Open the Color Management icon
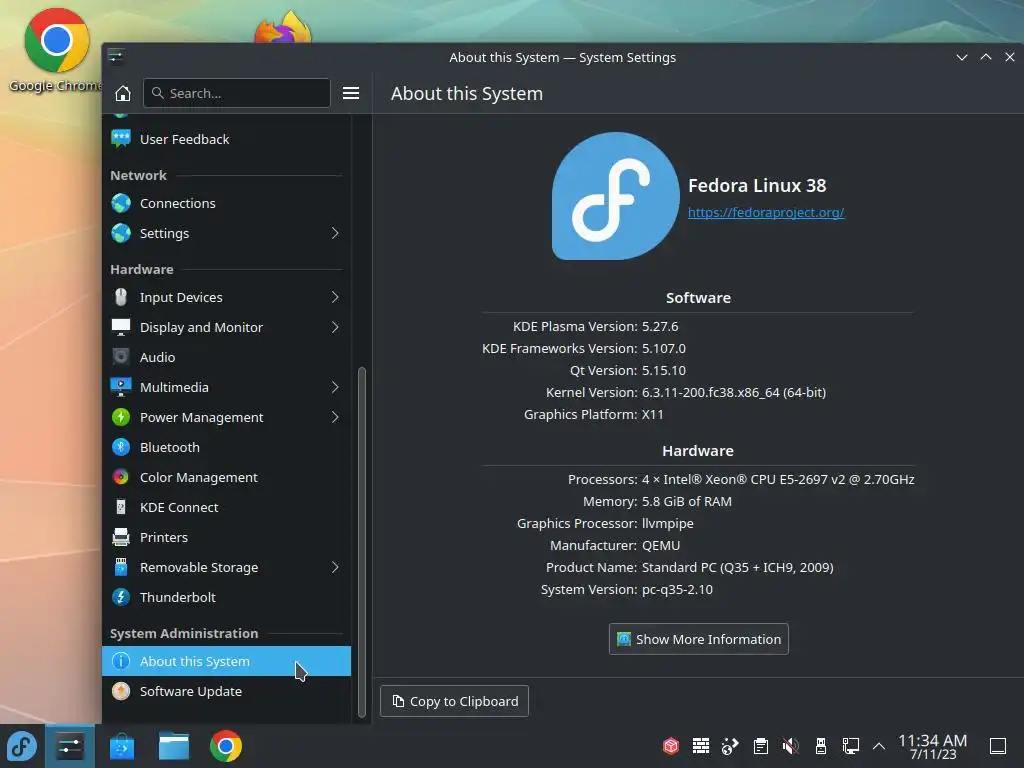This screenshot has height=768, width=1024. click(121, 477)
